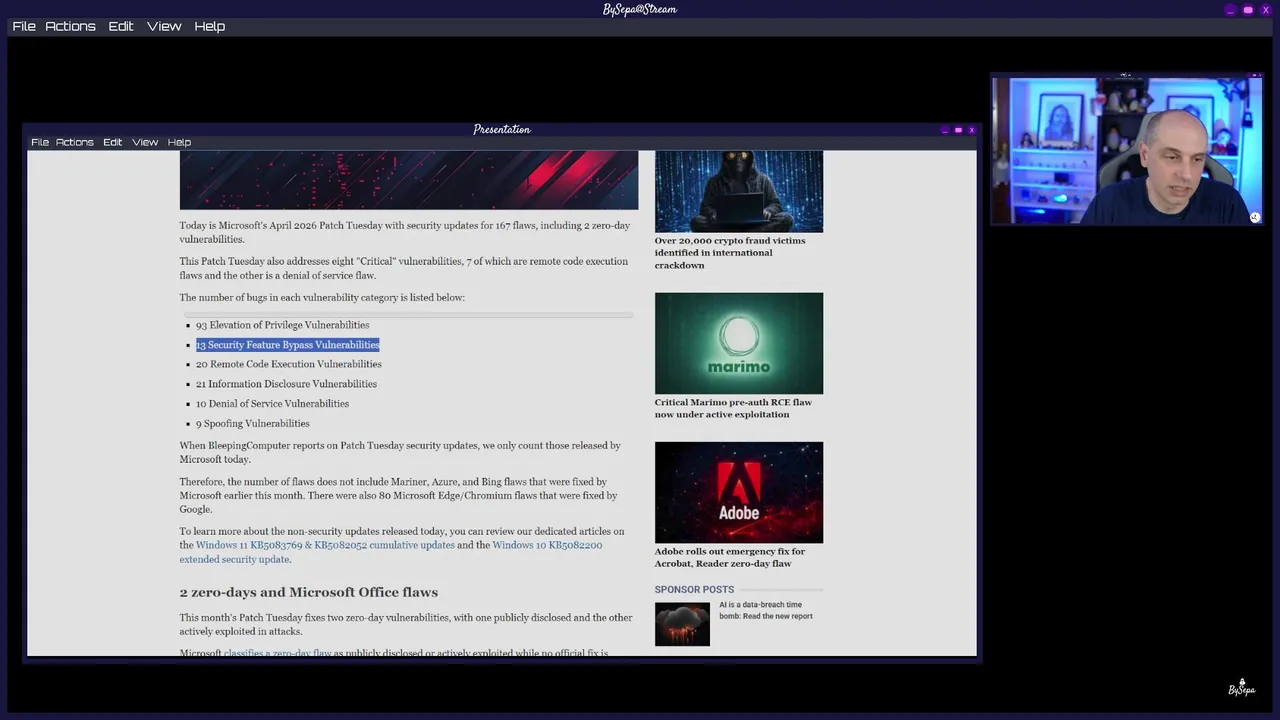Close the BySepa@Stream outer window
The image size is (1280, 720).
(1266, 10)
